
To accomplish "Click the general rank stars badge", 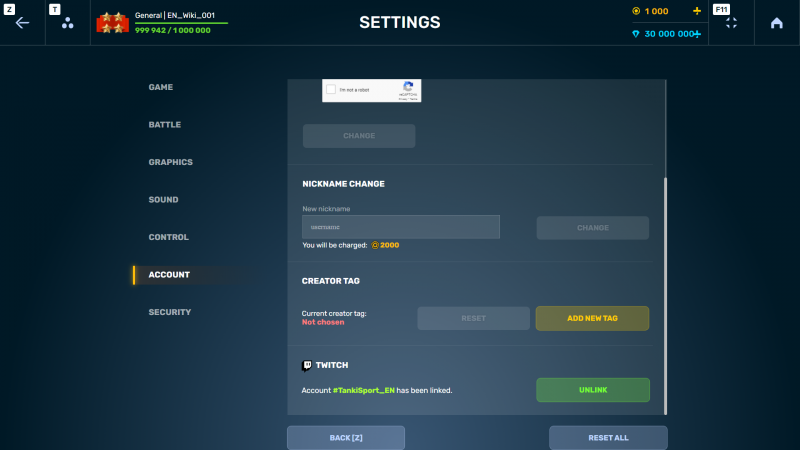I will 113,23.
